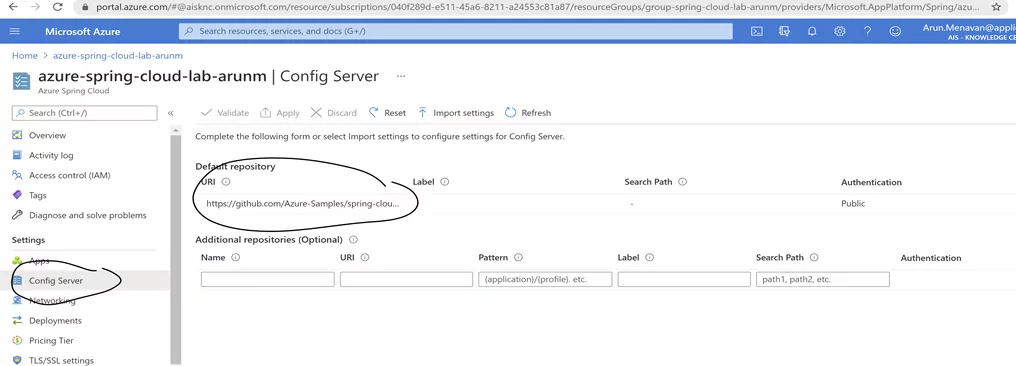
Task: Click the browser forward arrow
Action: 36,7
